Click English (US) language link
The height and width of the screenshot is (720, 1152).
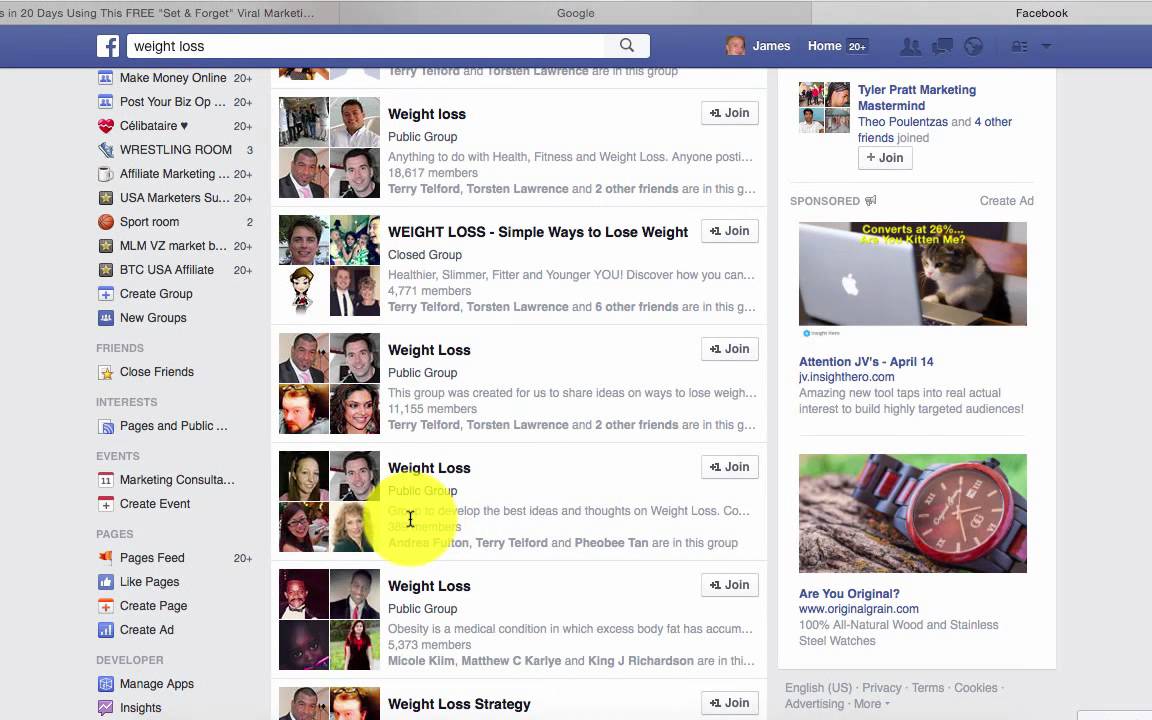coord(818,688)
